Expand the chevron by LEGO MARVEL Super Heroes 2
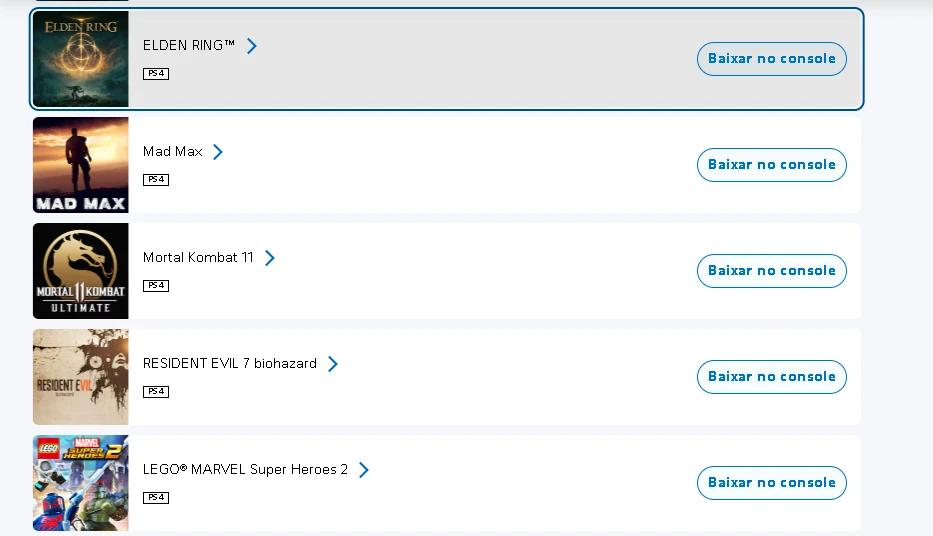 (x=364, y=470)
